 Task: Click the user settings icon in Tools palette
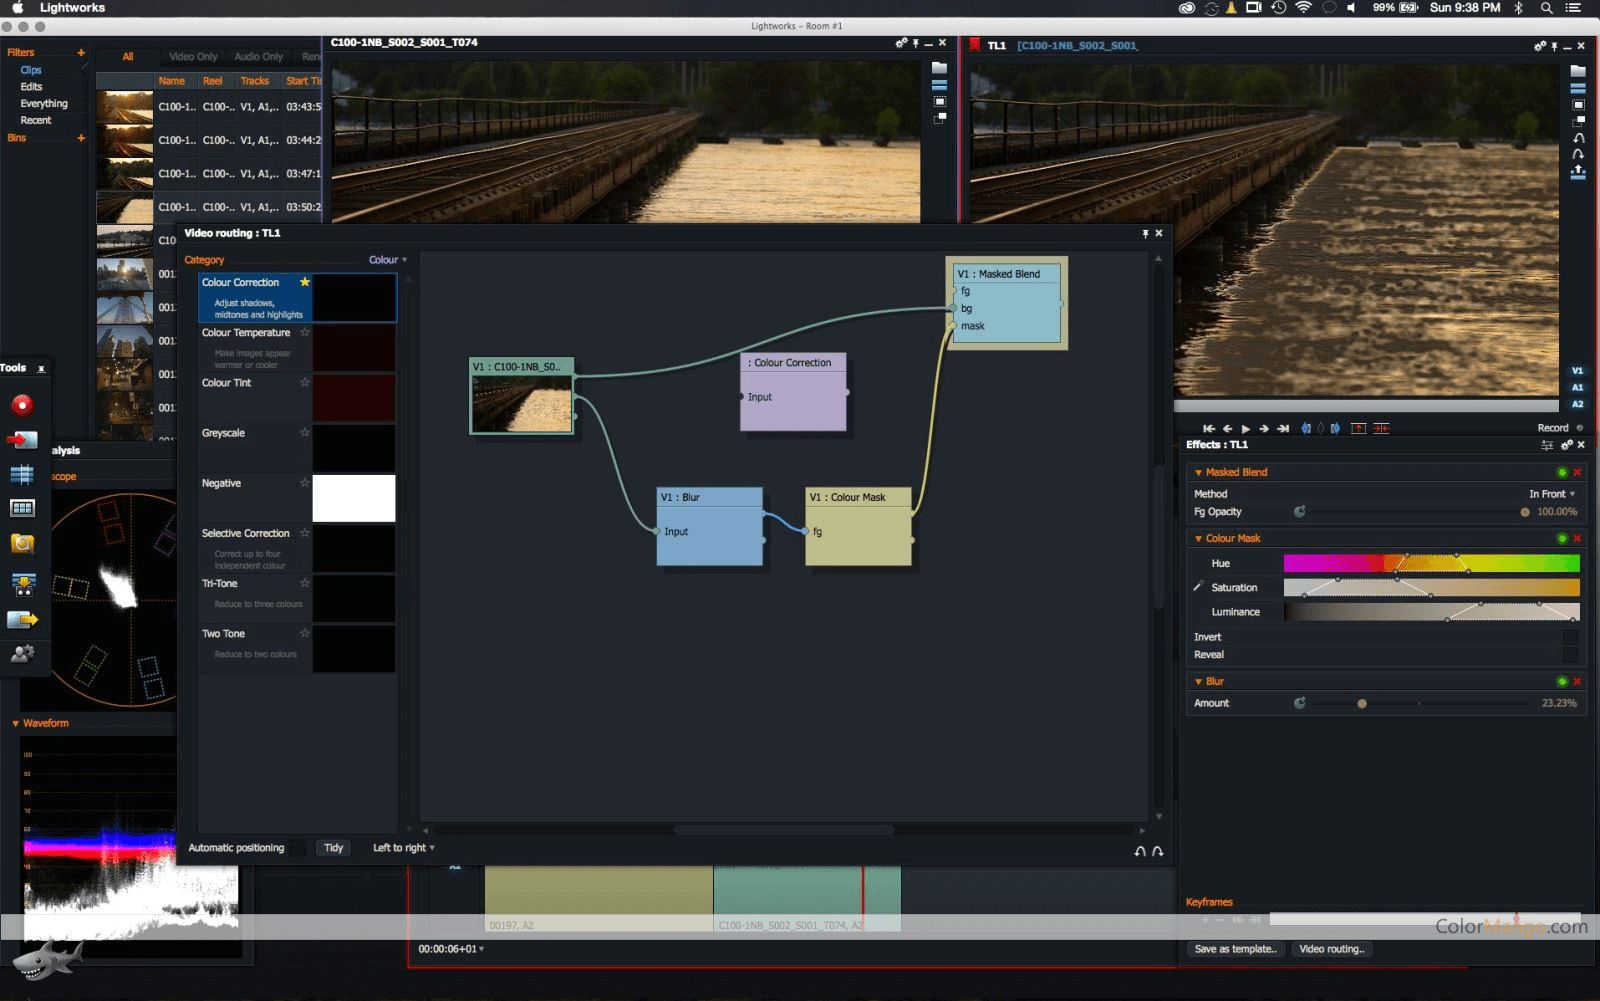point(22,655)
